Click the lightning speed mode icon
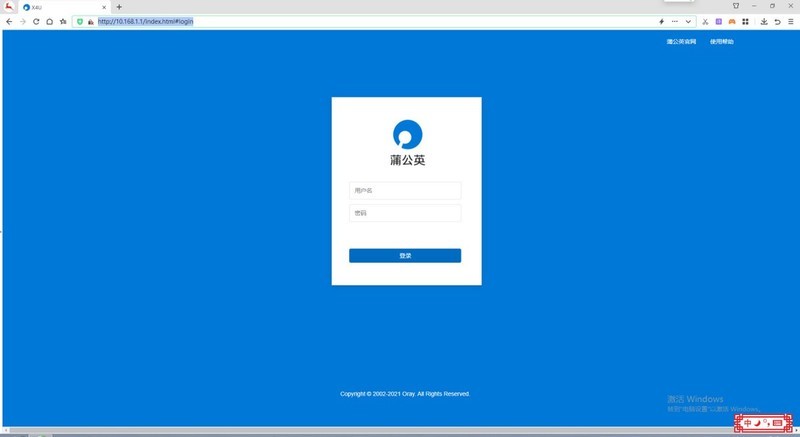Image resolution: width=800 pixels, height=437 pixels. pyautogui.click(x=661, y=21)
